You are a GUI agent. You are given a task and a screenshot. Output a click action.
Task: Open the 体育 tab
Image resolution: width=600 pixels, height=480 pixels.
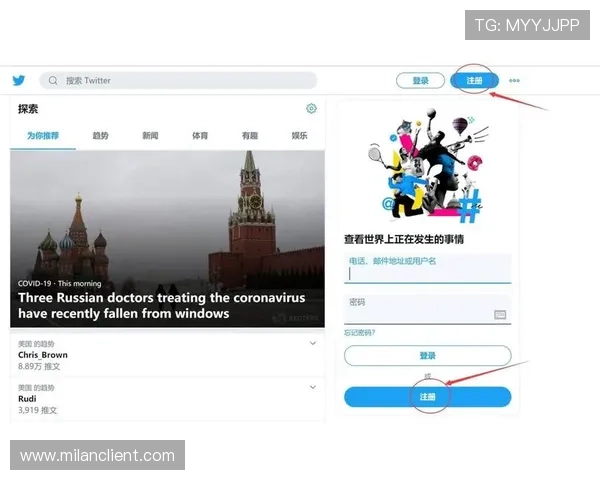tap(200, 136)
